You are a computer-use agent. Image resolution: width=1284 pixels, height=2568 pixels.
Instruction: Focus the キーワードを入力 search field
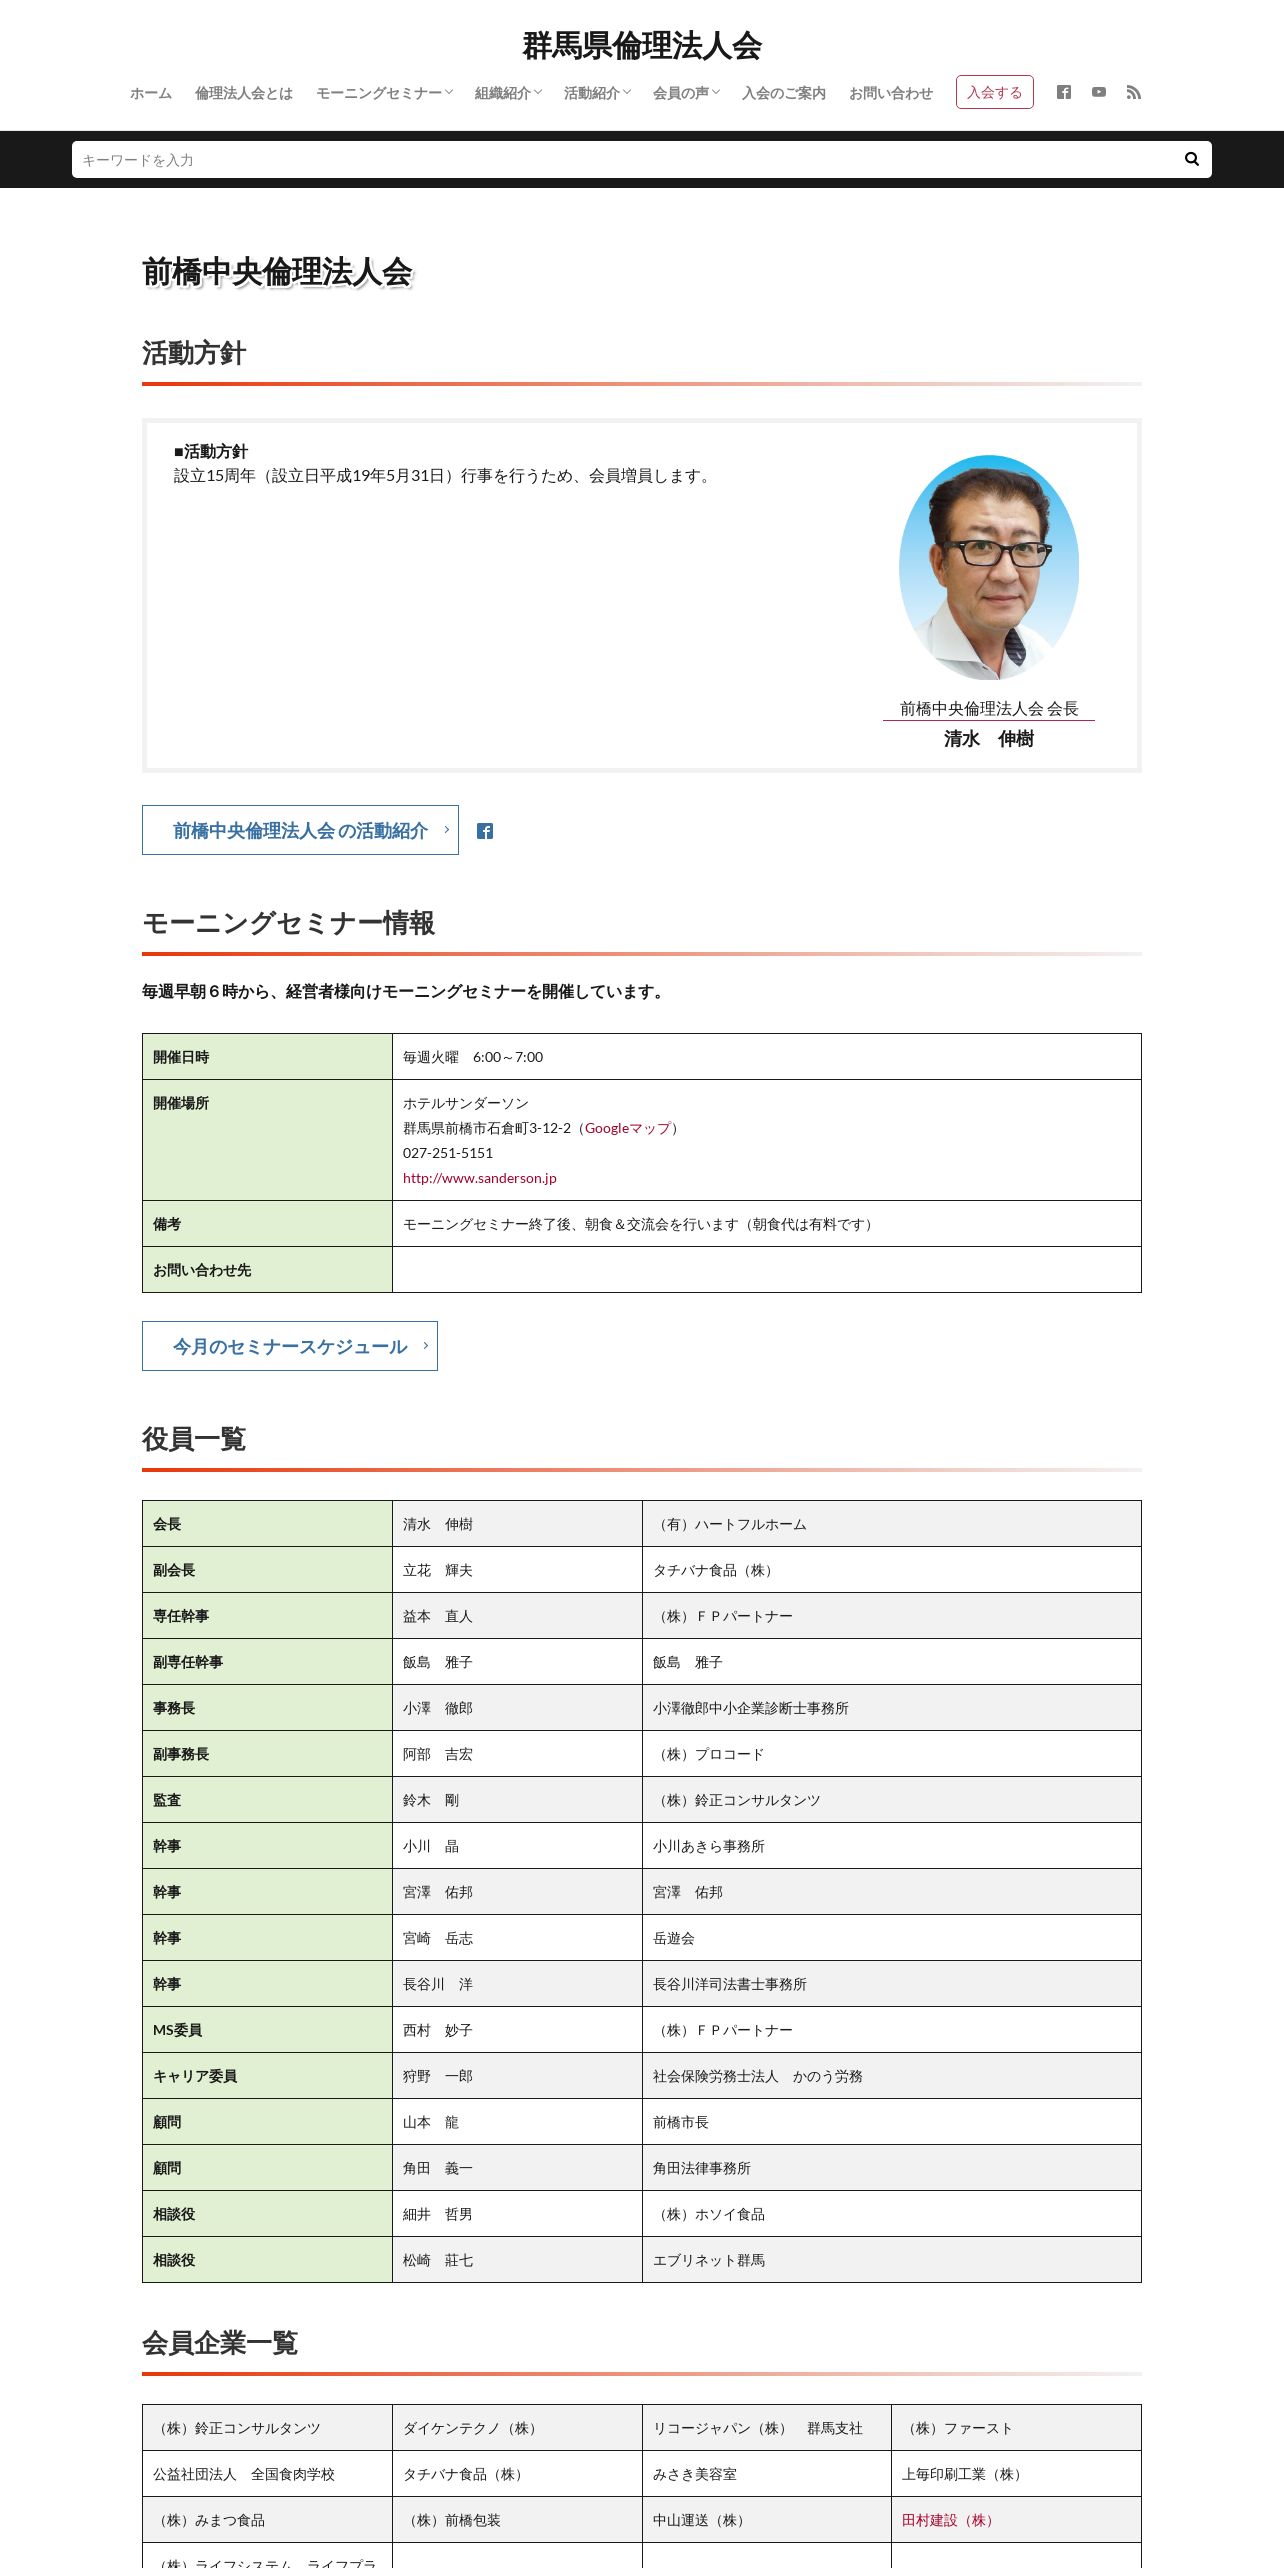pyautogui.click(x=626, y=159)
